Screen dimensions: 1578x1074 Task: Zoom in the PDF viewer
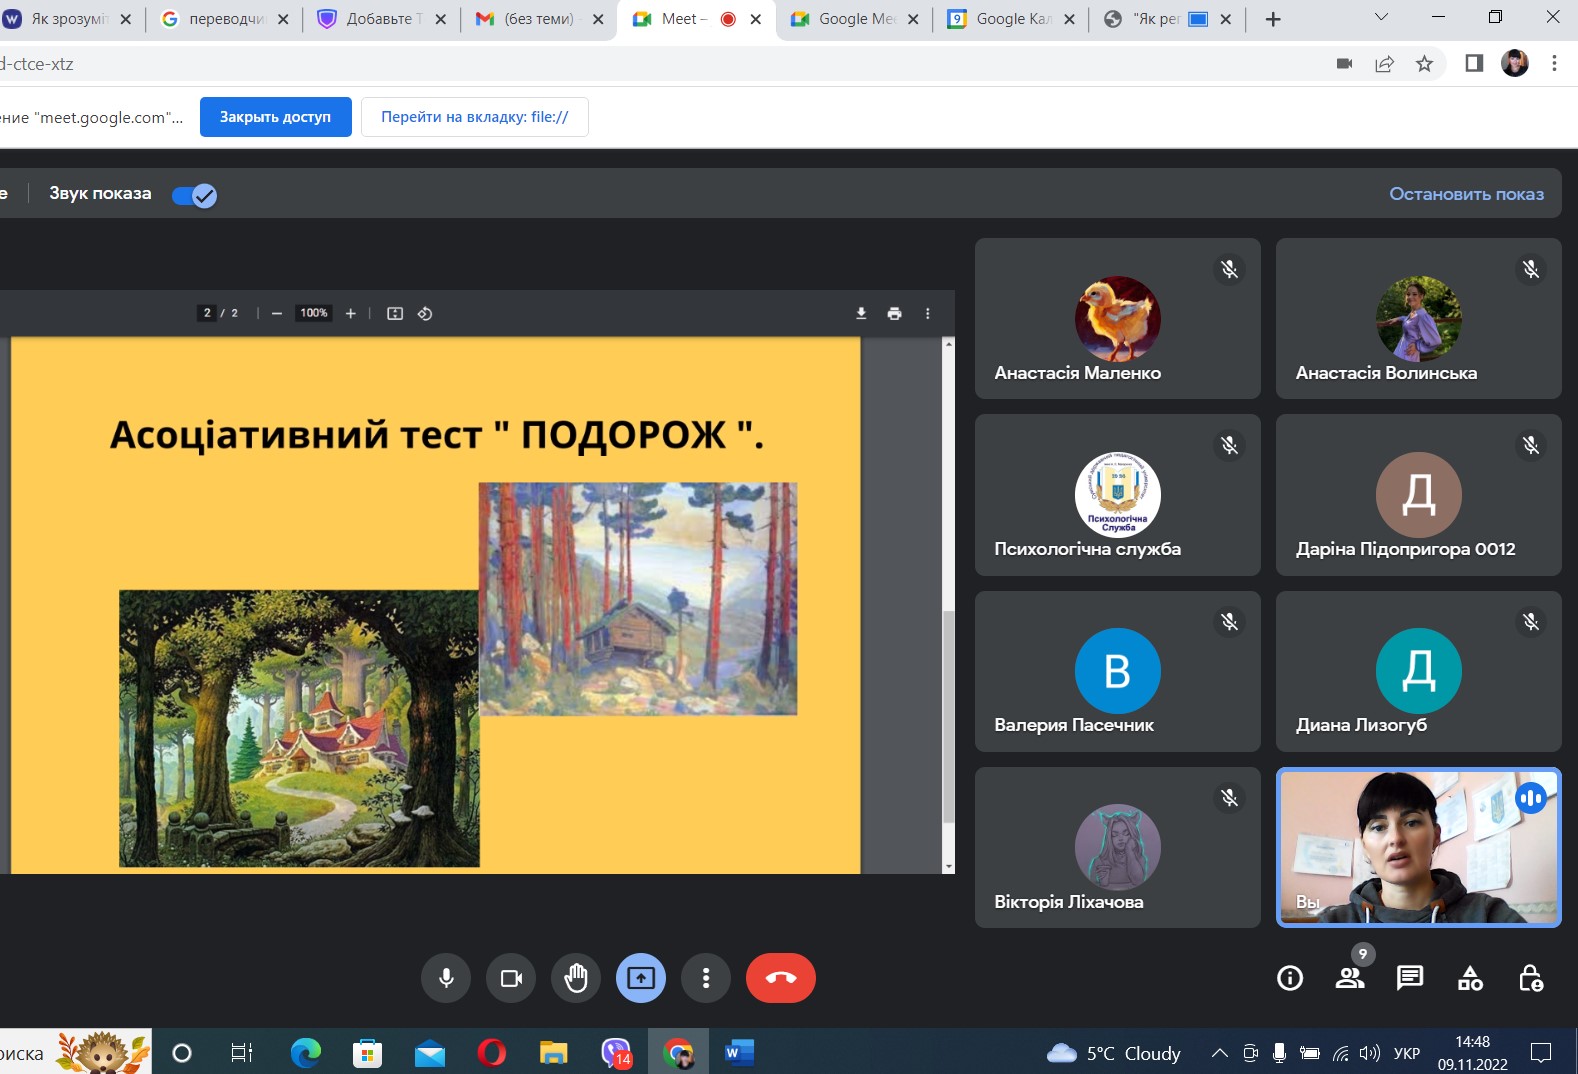pos(350,314)
